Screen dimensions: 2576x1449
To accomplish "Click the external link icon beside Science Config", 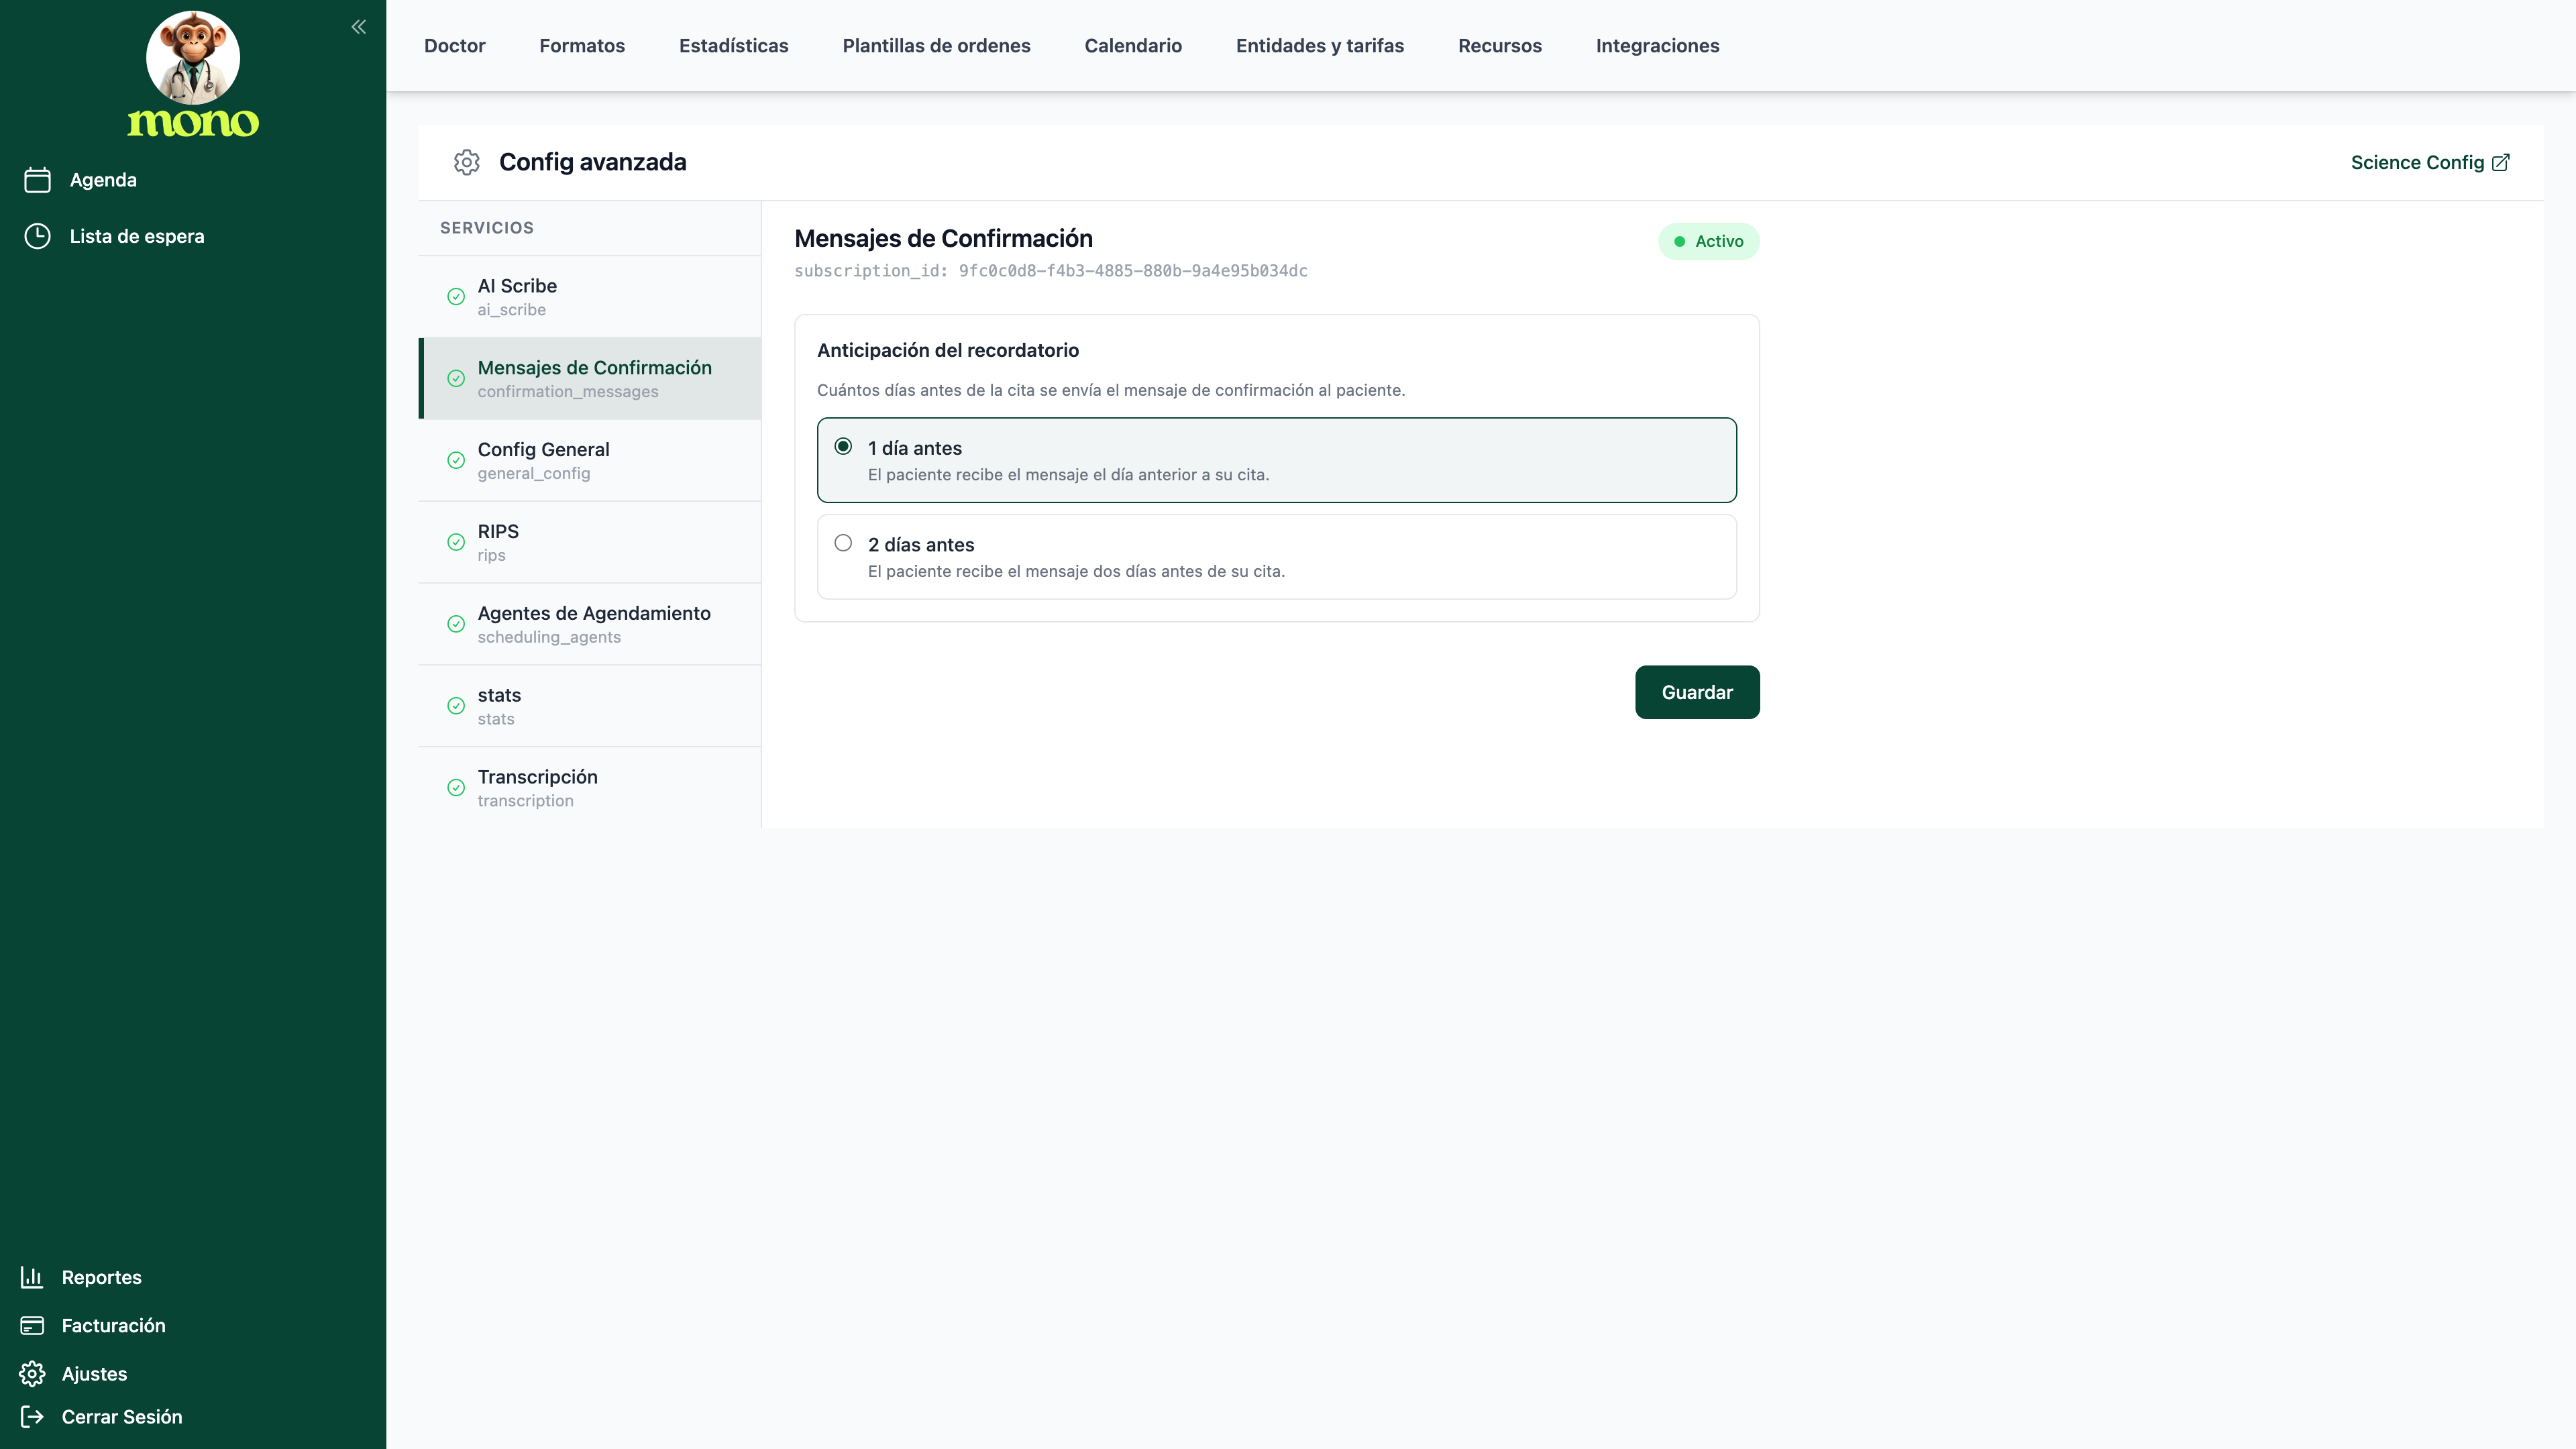I will coord(2501,162).
